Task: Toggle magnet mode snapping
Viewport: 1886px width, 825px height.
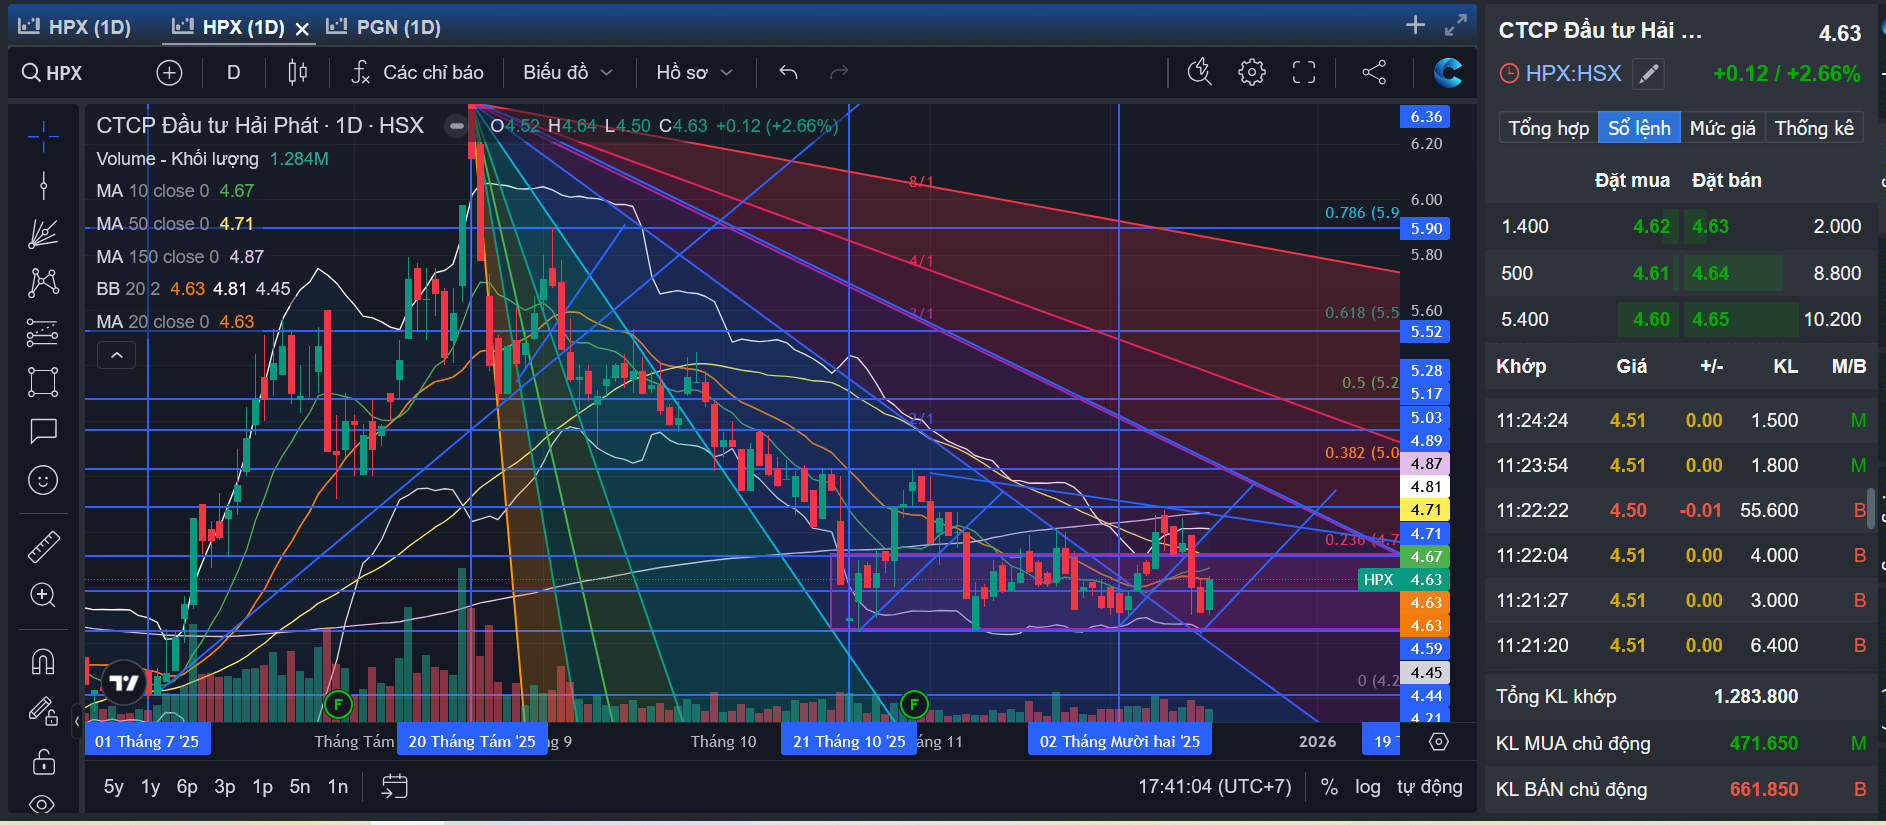Action: click(x=42, y=662)
